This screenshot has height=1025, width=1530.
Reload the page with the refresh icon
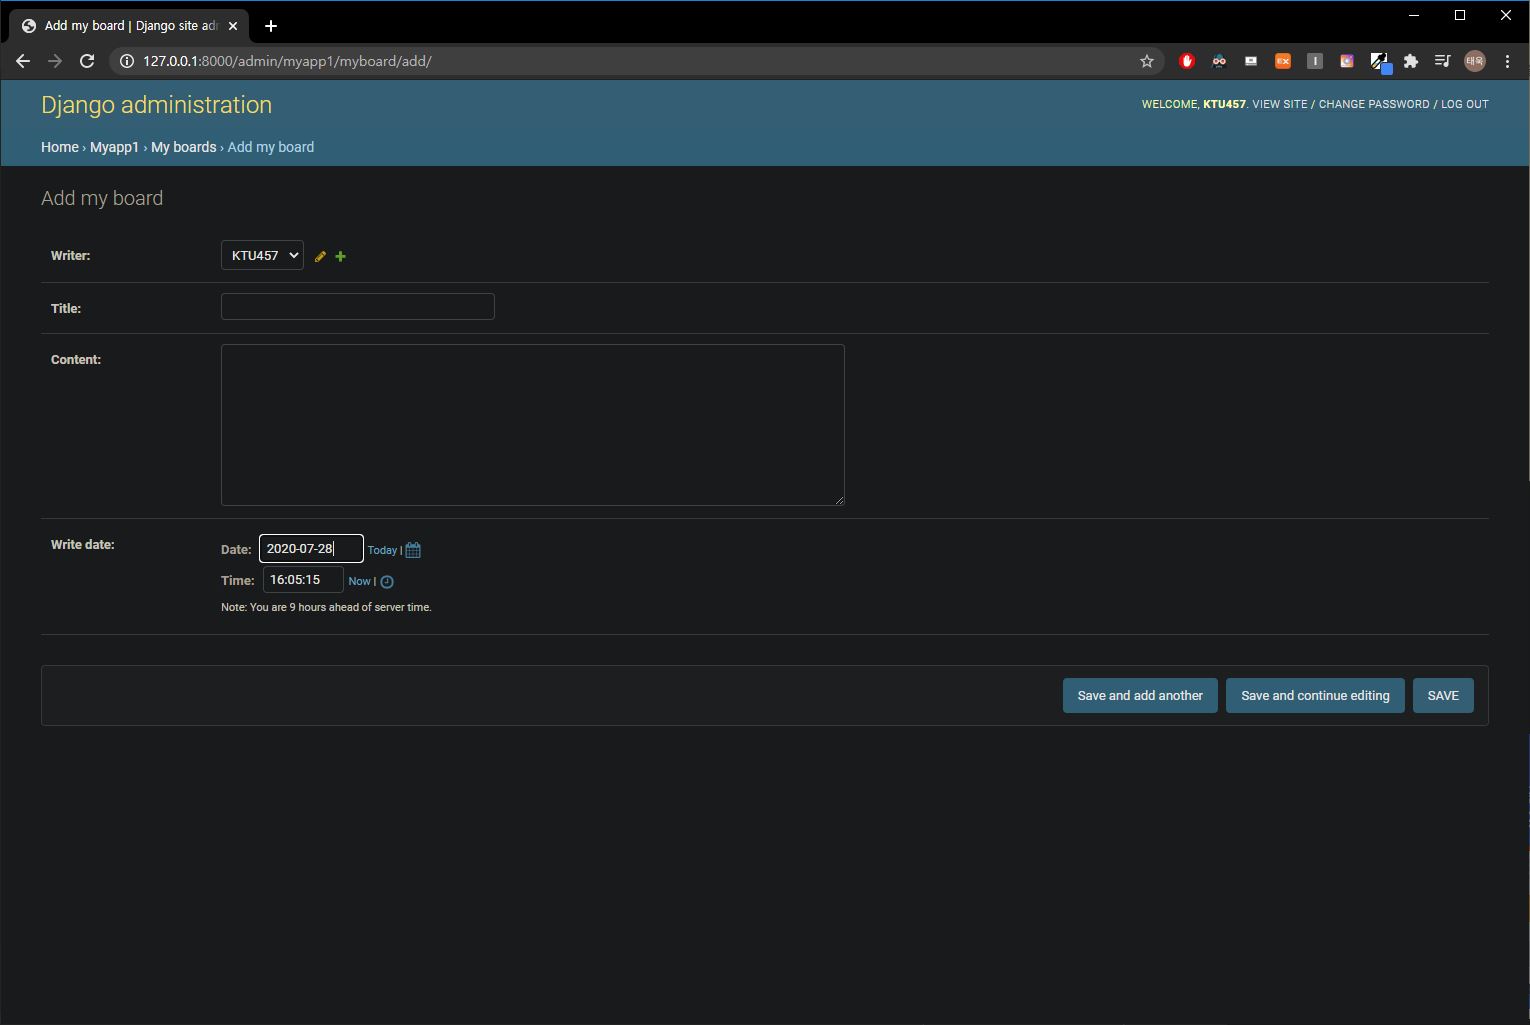click(x=87, y=61)
